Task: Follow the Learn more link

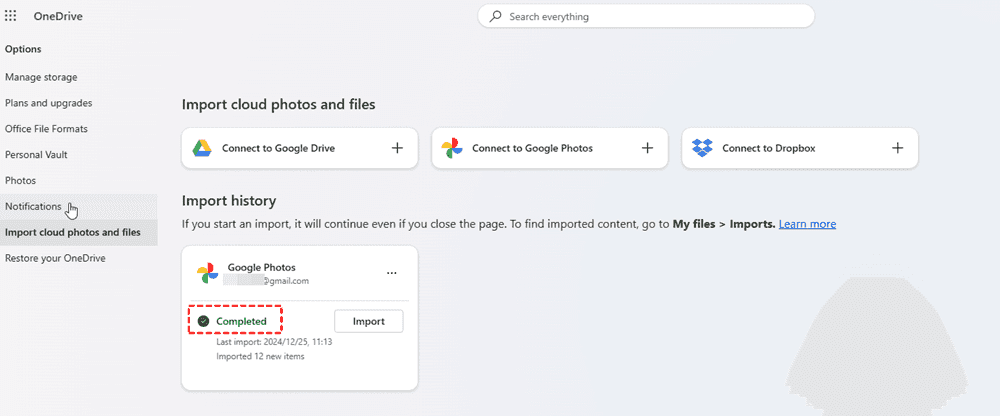Action: (x=807, y=224)
